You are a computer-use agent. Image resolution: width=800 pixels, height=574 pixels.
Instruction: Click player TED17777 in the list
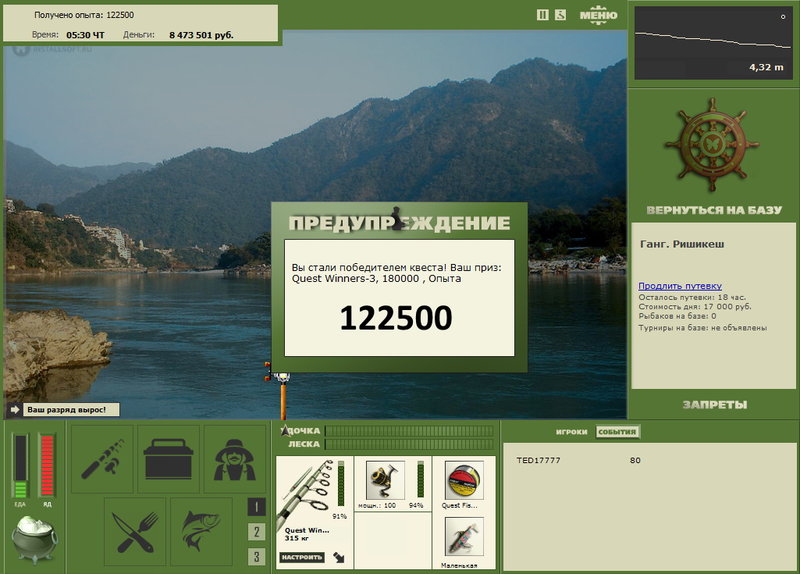click(x=538, y=460)
